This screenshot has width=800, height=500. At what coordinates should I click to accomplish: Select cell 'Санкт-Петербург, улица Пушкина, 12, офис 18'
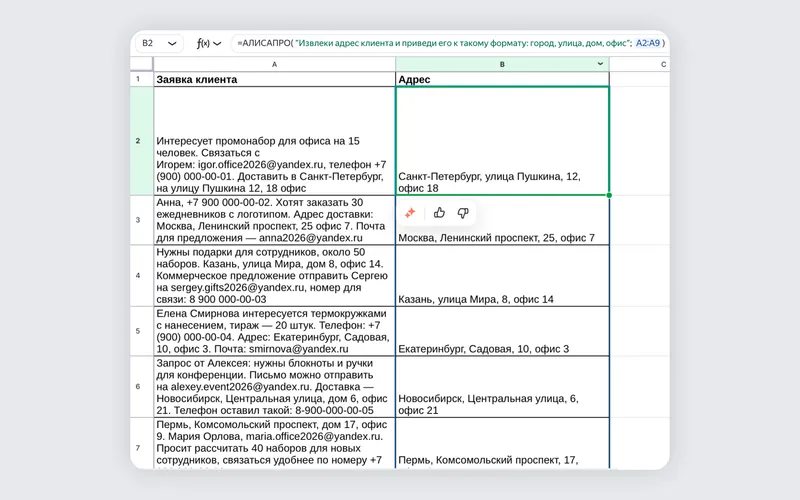[x=502, y=141]
